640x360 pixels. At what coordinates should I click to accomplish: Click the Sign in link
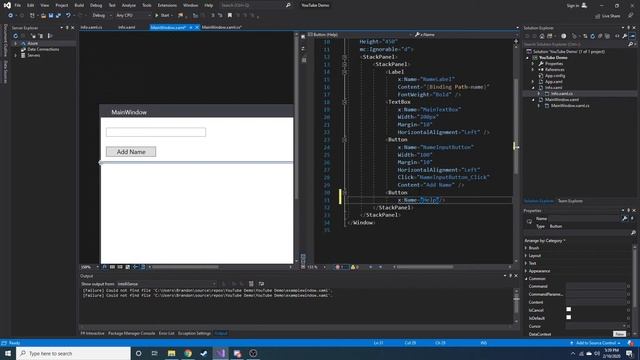(573, 5)
